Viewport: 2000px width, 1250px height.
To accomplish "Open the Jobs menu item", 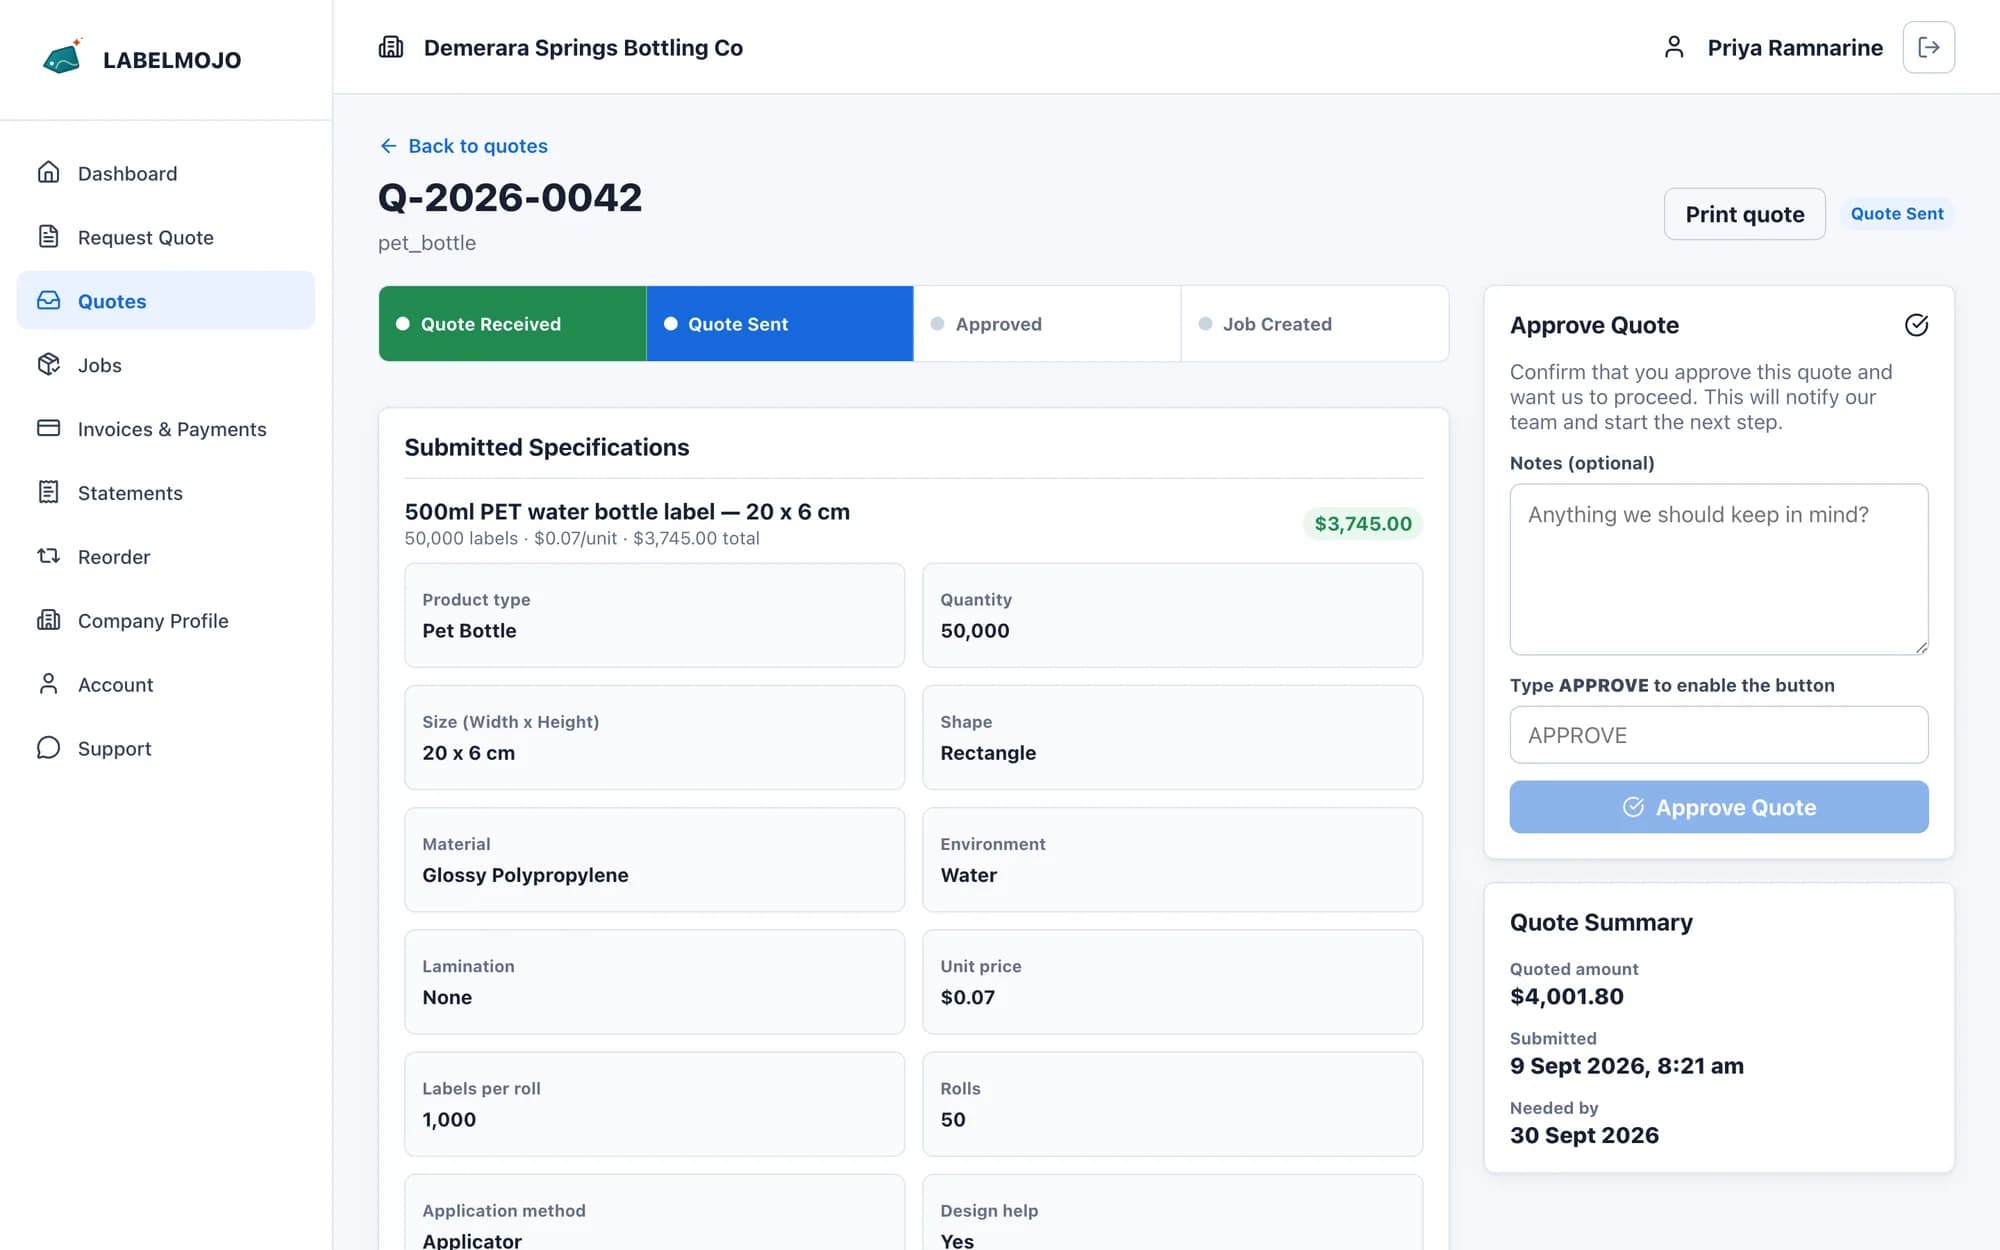I will 166,365.
